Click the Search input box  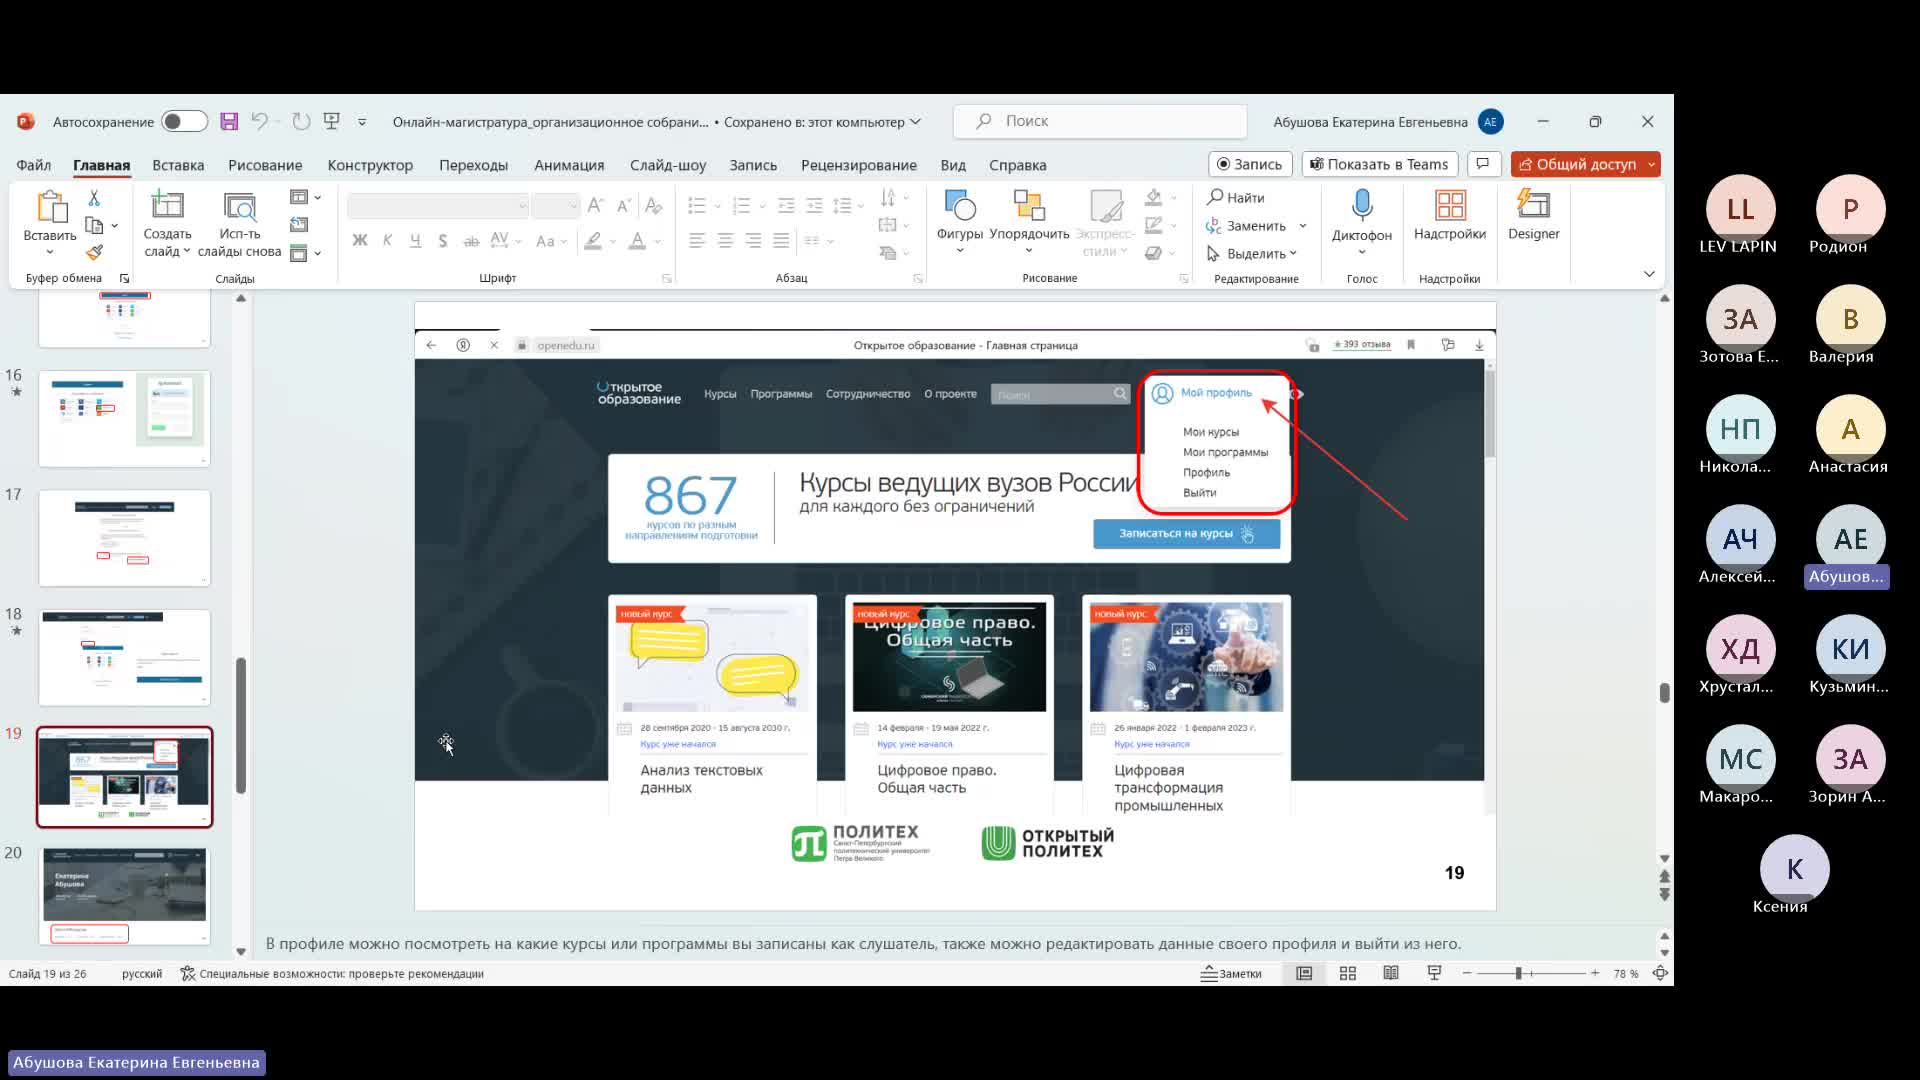coord(1100,121)
